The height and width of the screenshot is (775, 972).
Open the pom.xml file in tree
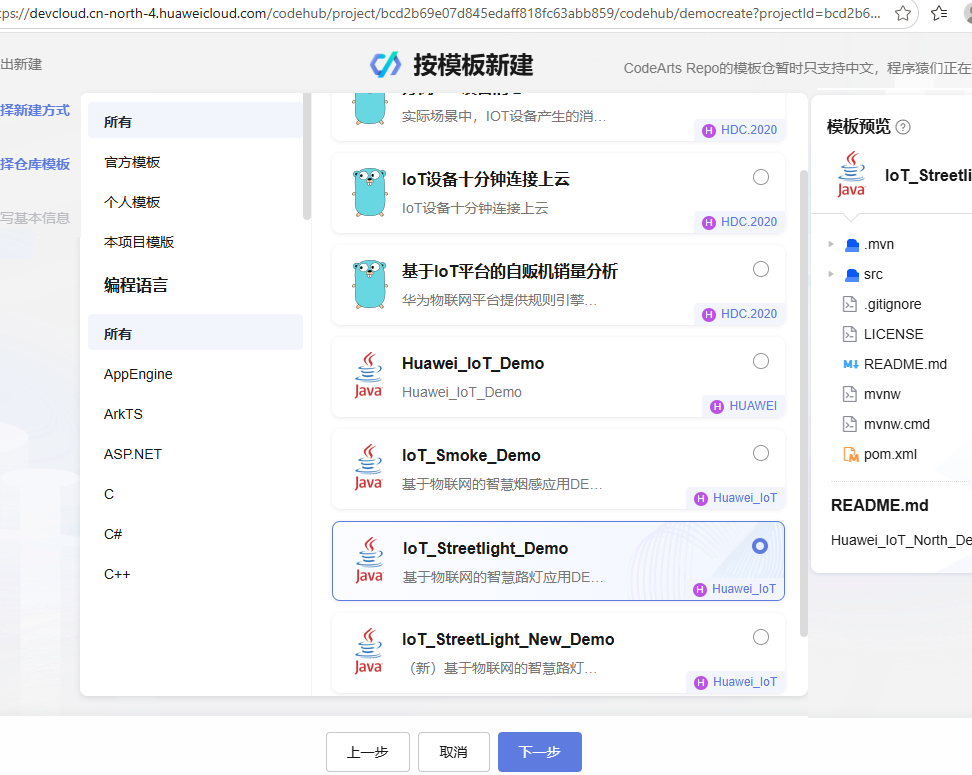[890, 454]
